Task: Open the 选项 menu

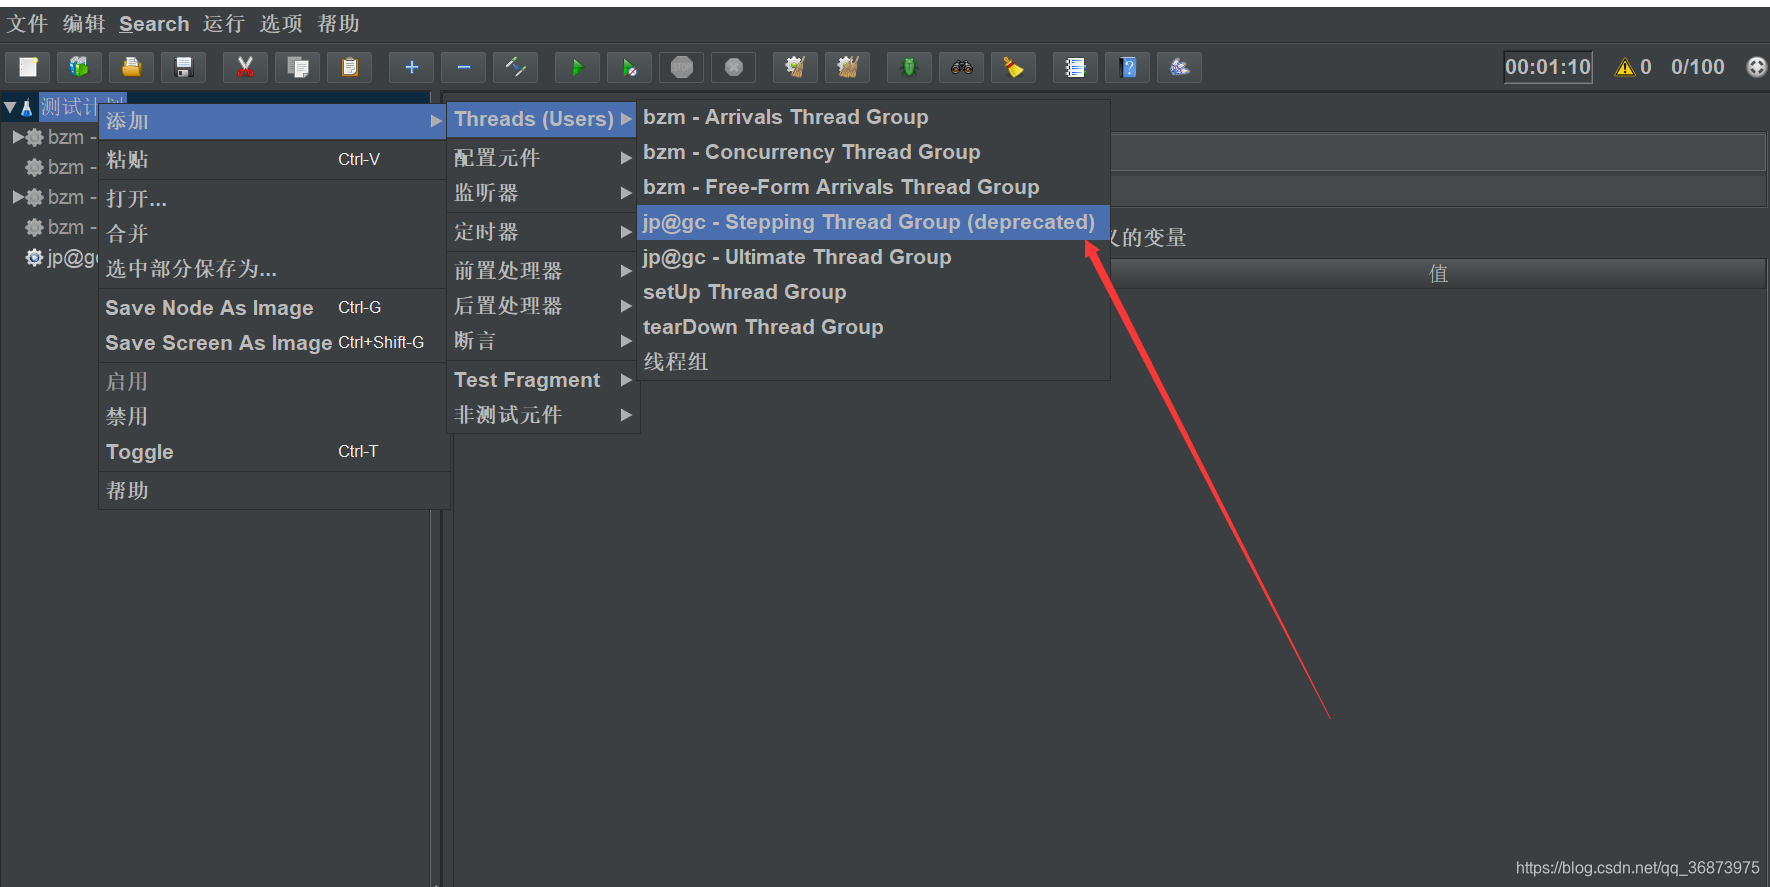Action: point(281,23)
